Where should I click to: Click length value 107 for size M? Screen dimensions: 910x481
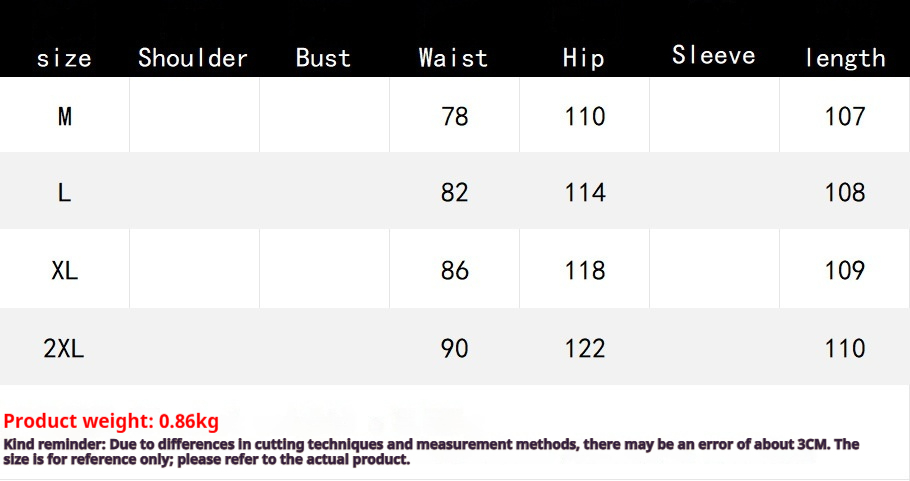845,117
